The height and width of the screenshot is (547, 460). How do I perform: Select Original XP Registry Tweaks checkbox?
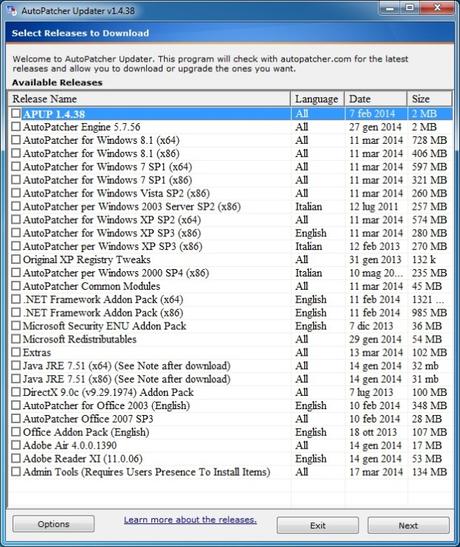(x=16, y=259)
